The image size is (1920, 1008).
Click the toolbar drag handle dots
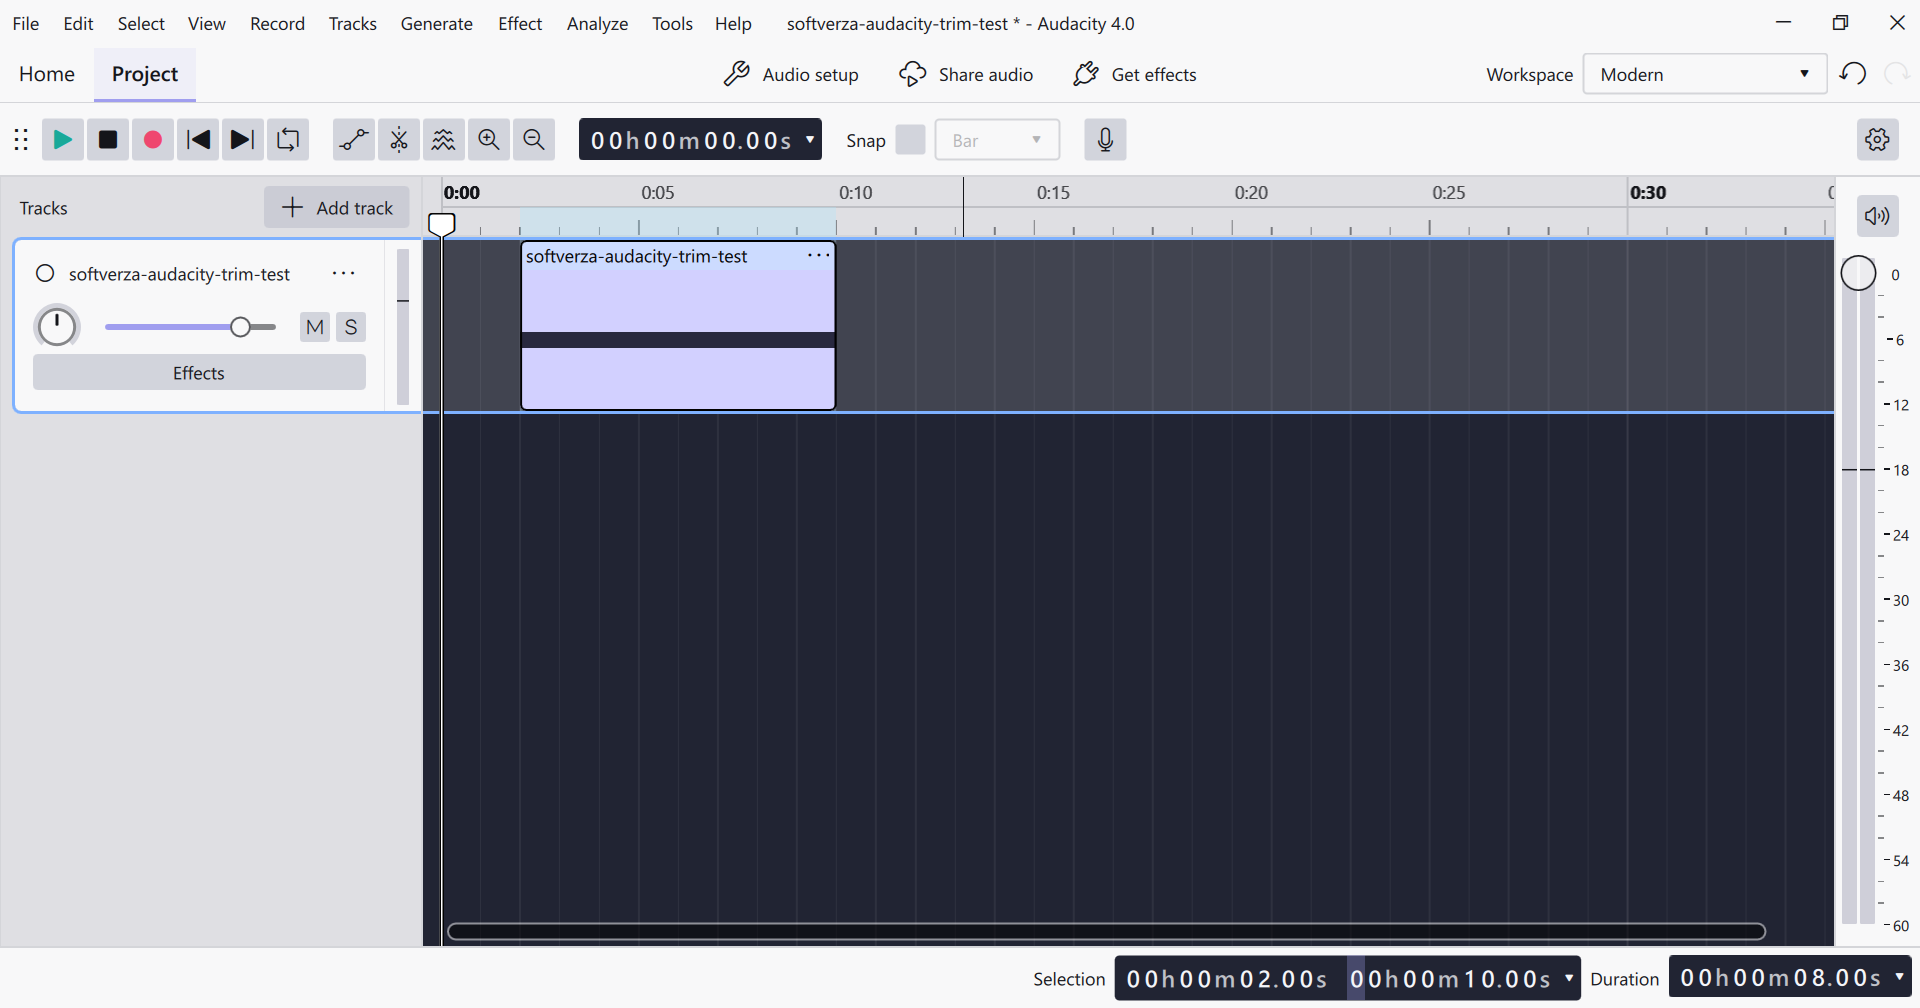coord(21,140)
